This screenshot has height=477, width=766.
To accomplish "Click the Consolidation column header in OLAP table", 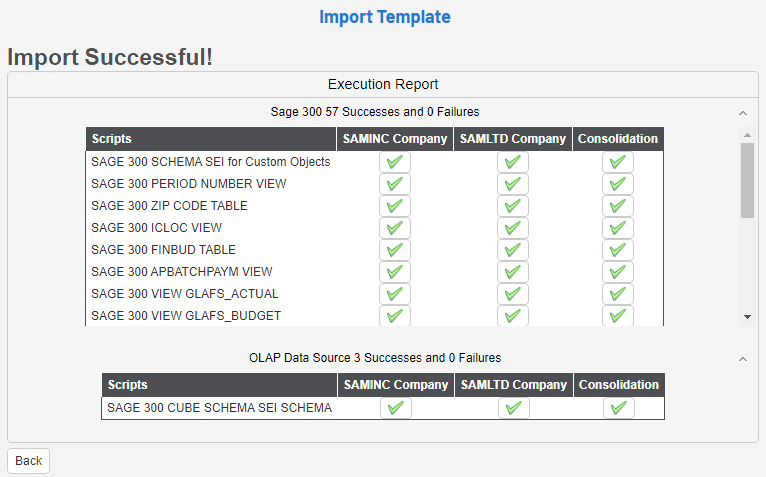I will point(619,385).
